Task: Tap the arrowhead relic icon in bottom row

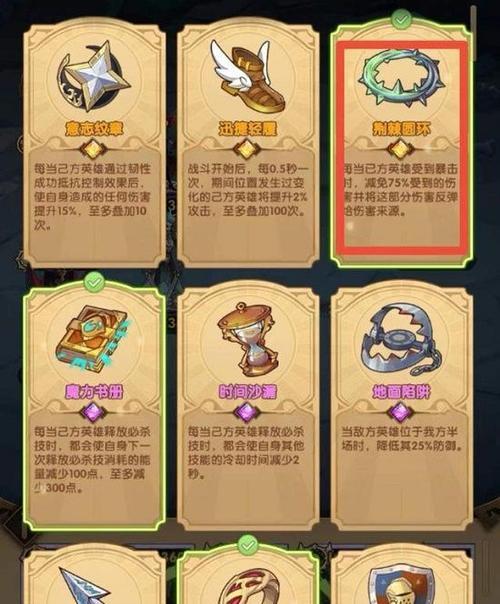Action: coord(87,586)
